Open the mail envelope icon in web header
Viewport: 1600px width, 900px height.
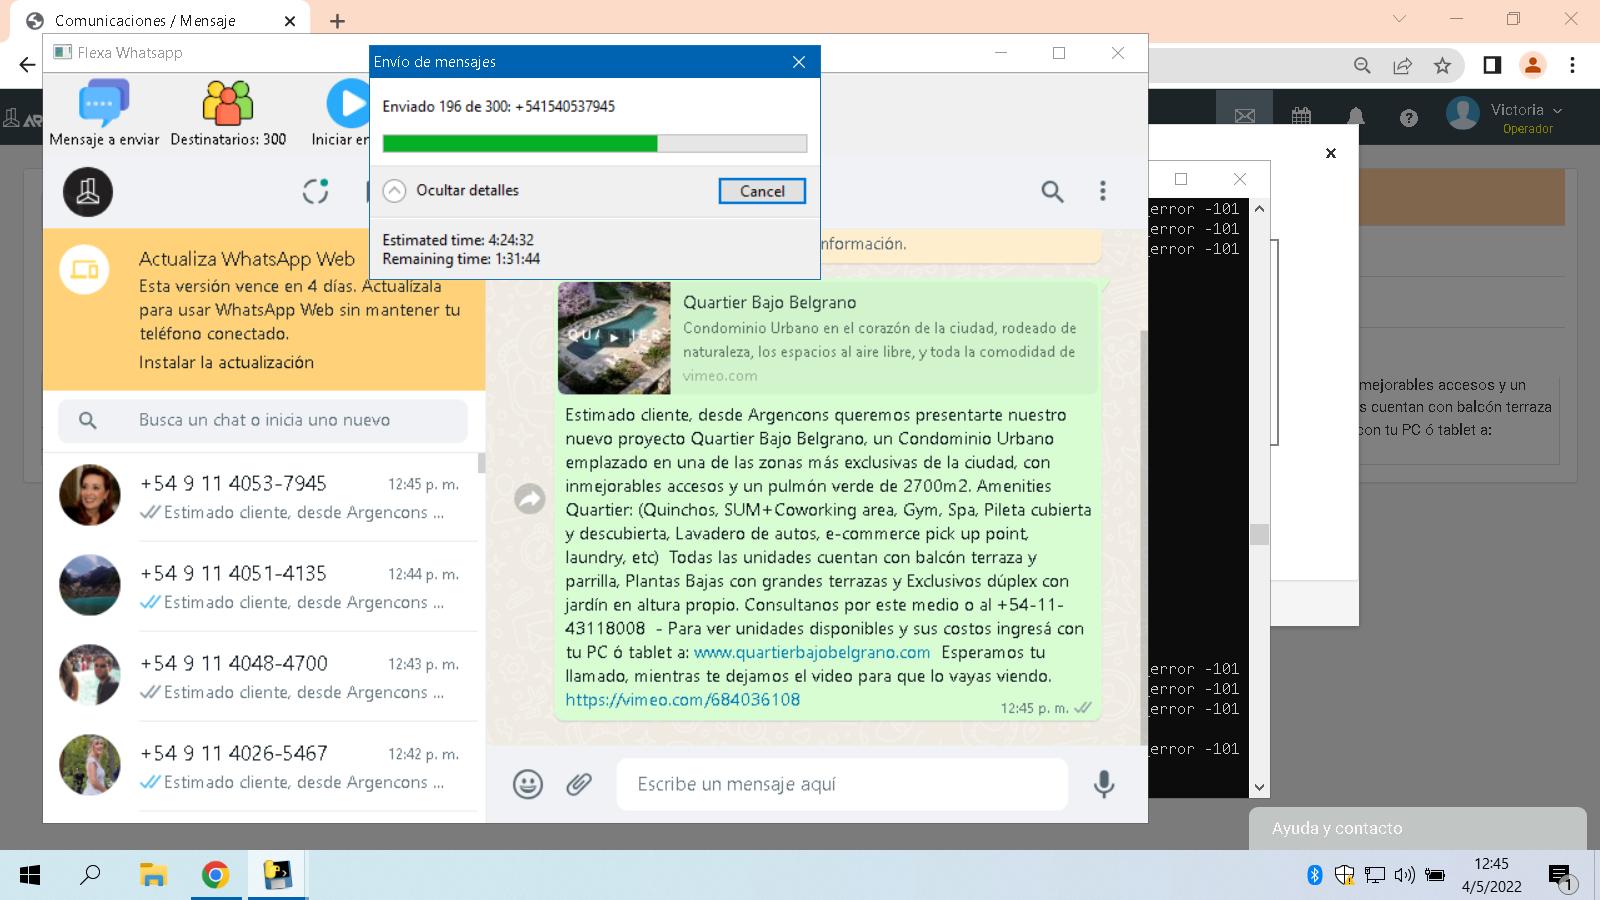(x=1245, y=116)
